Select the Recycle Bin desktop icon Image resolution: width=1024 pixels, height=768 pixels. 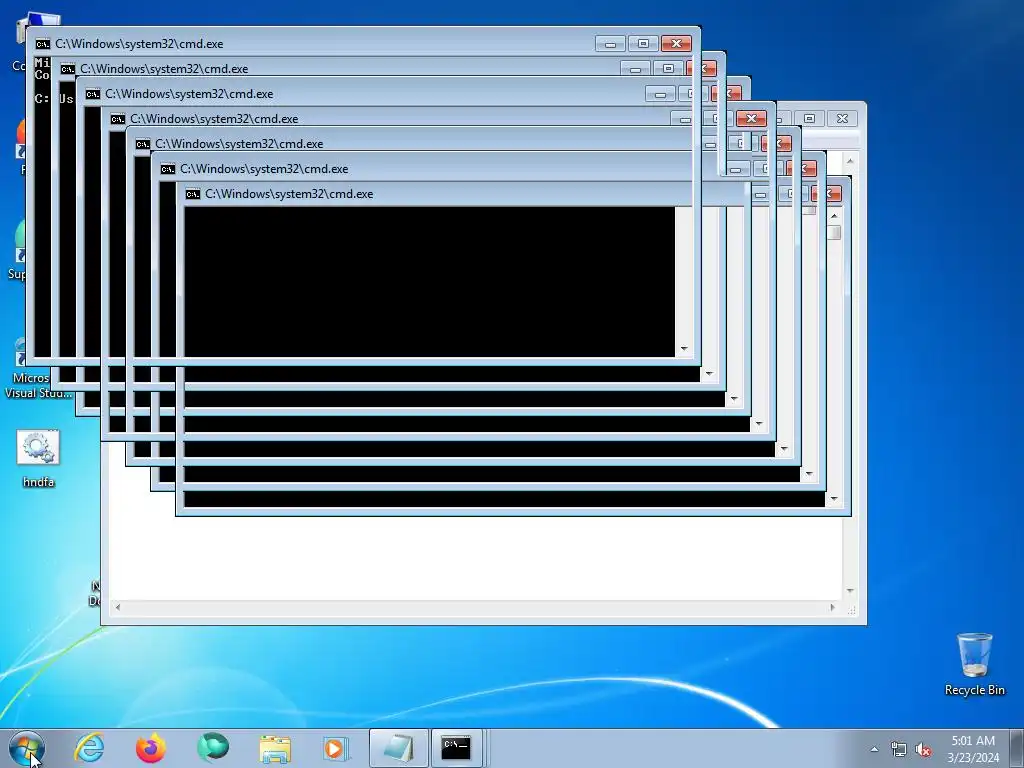tap(974, 664)
